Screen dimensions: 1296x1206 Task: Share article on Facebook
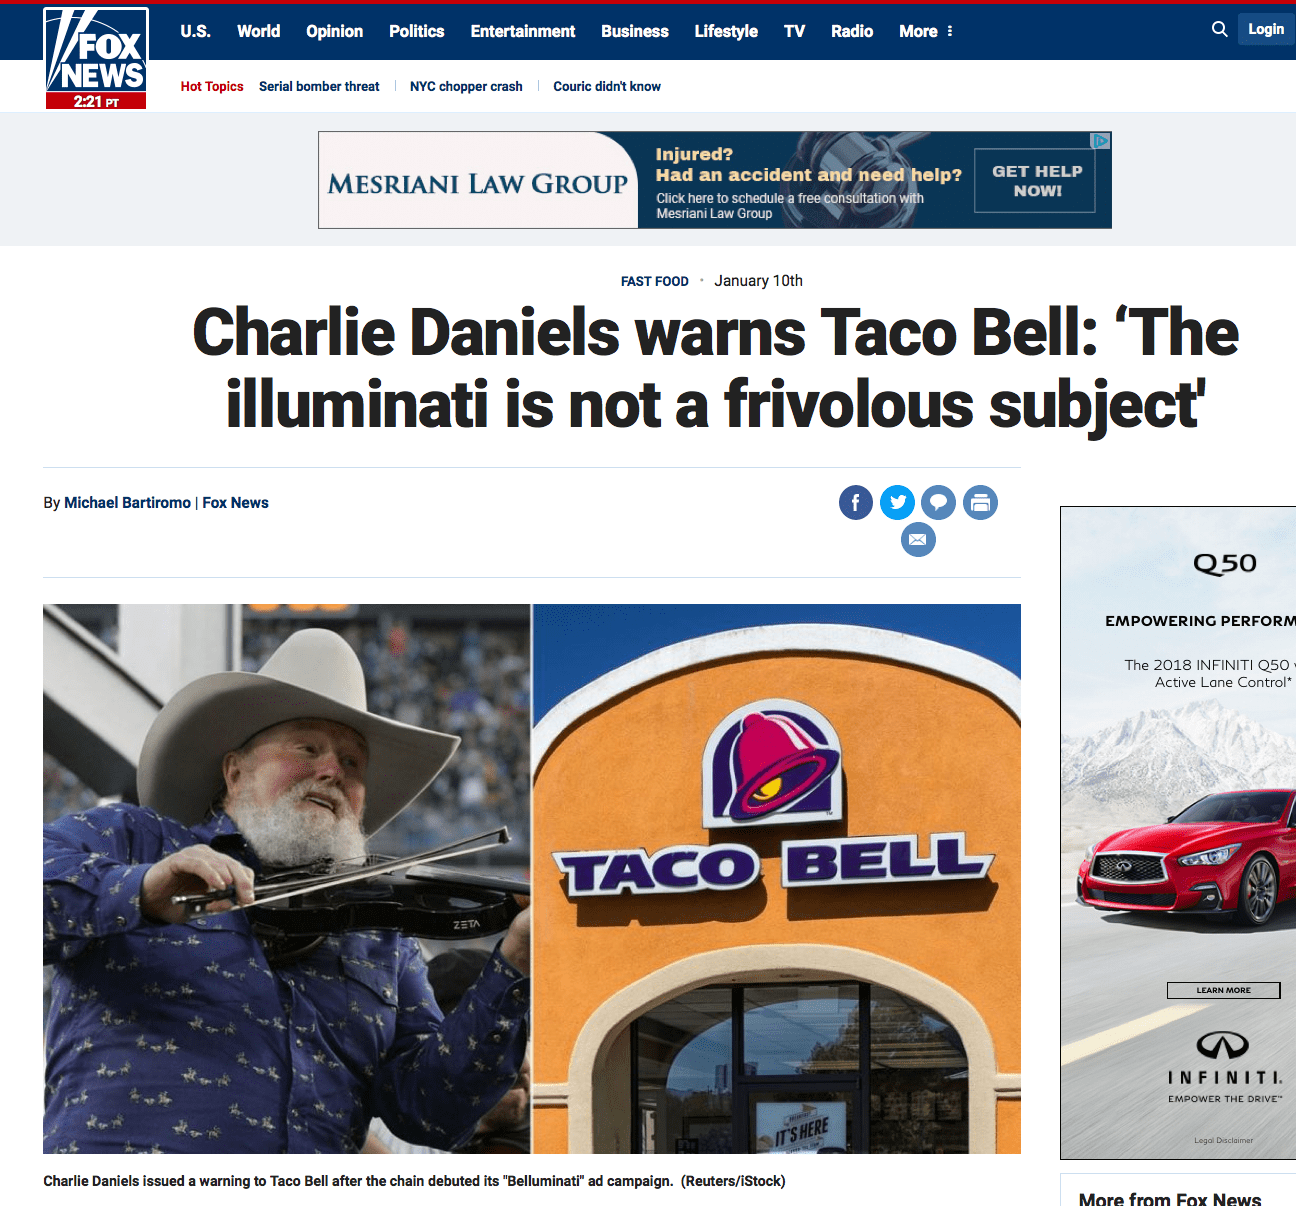[x=856, y=502]
